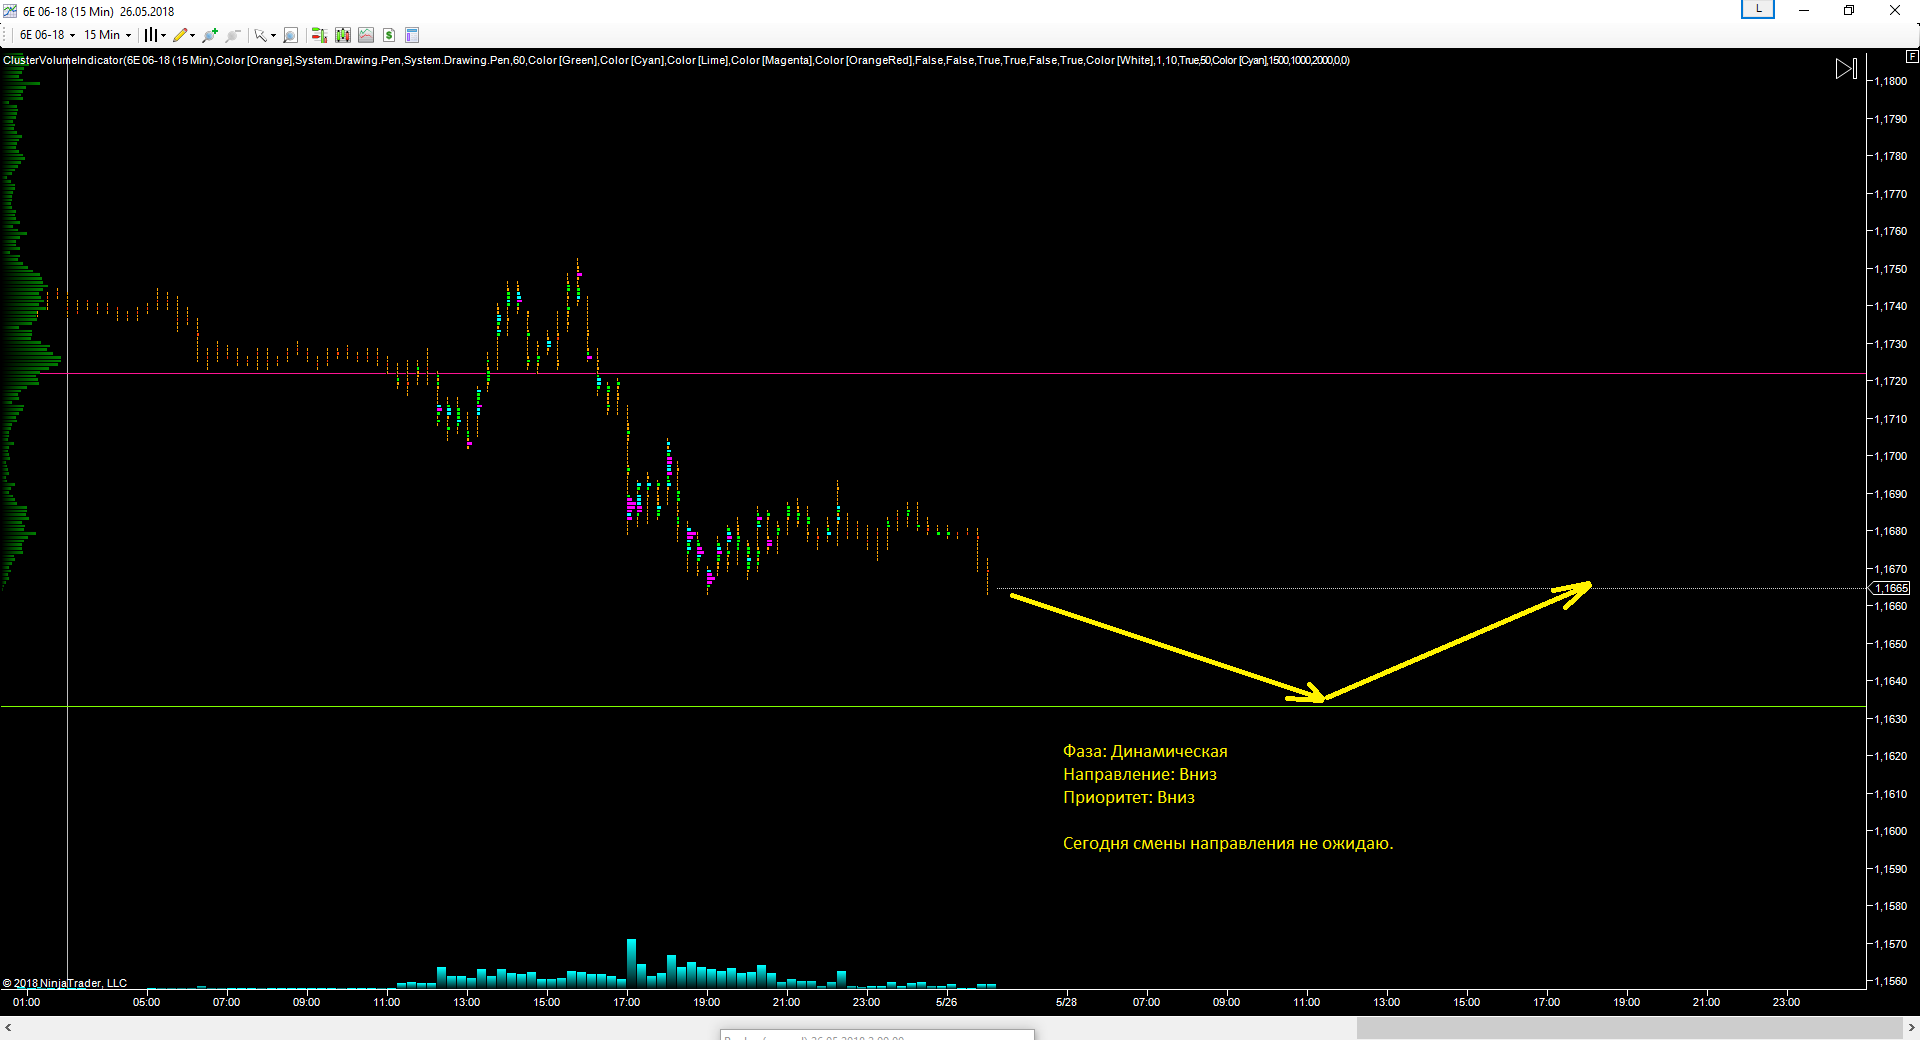
Task: Click the 23:00 time label at far right
Action: tap(1786, 1002)
